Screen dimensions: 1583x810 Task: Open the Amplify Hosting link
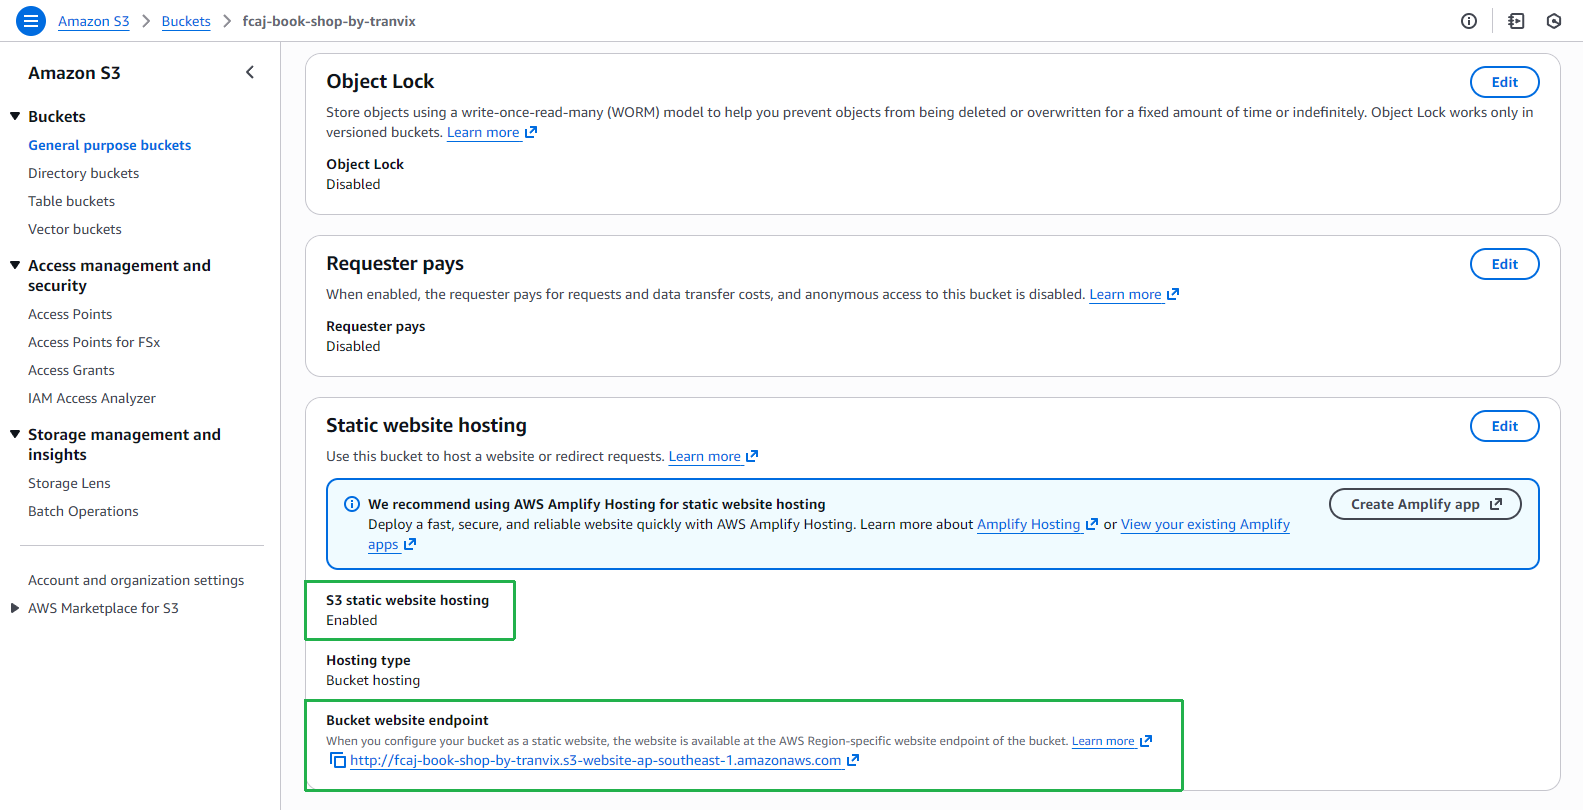point(1028,524)
